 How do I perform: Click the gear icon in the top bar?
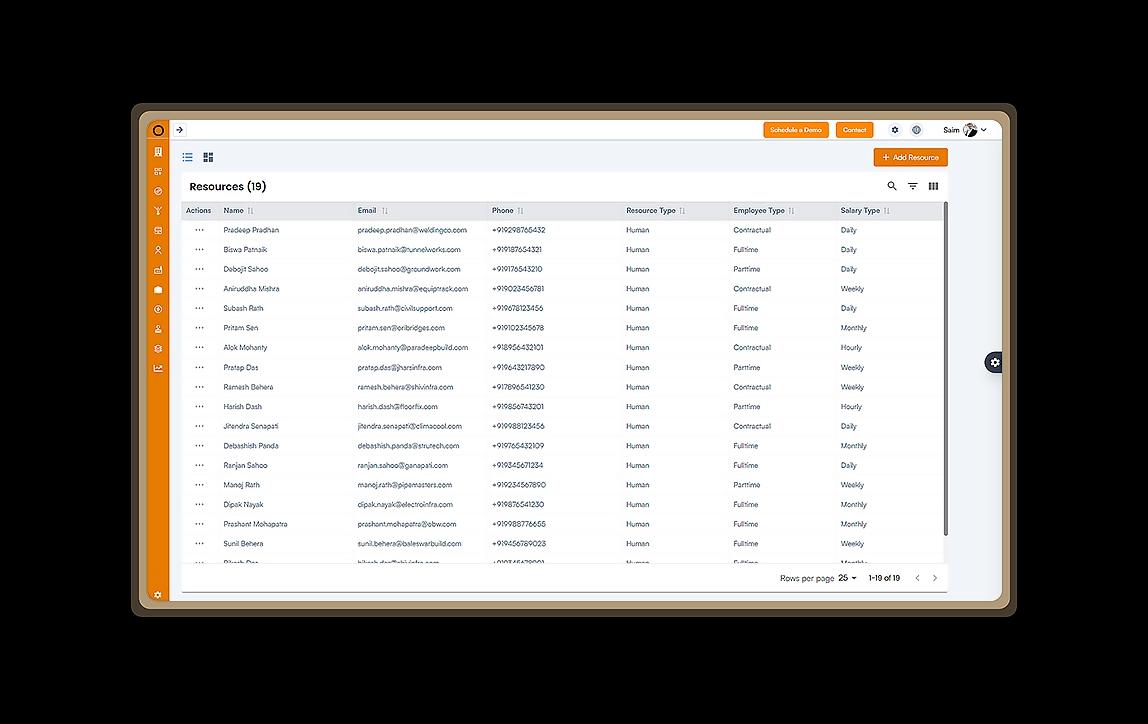coord(895,130)
